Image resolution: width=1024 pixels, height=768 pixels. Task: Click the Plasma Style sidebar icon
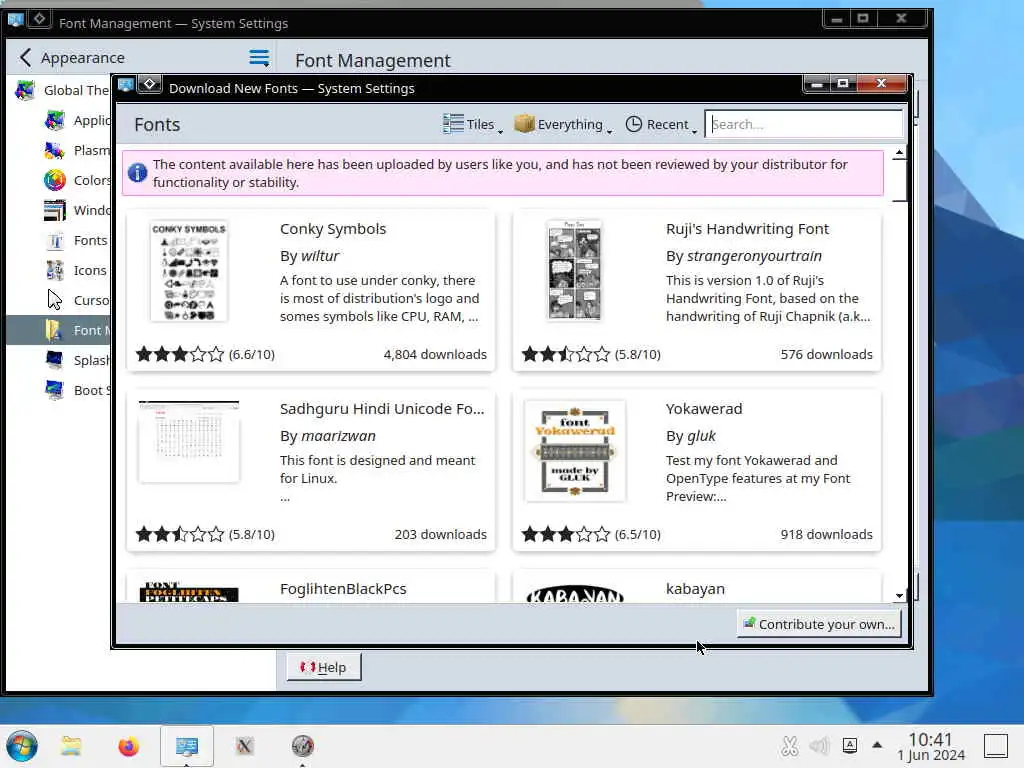tap(55, 150)
